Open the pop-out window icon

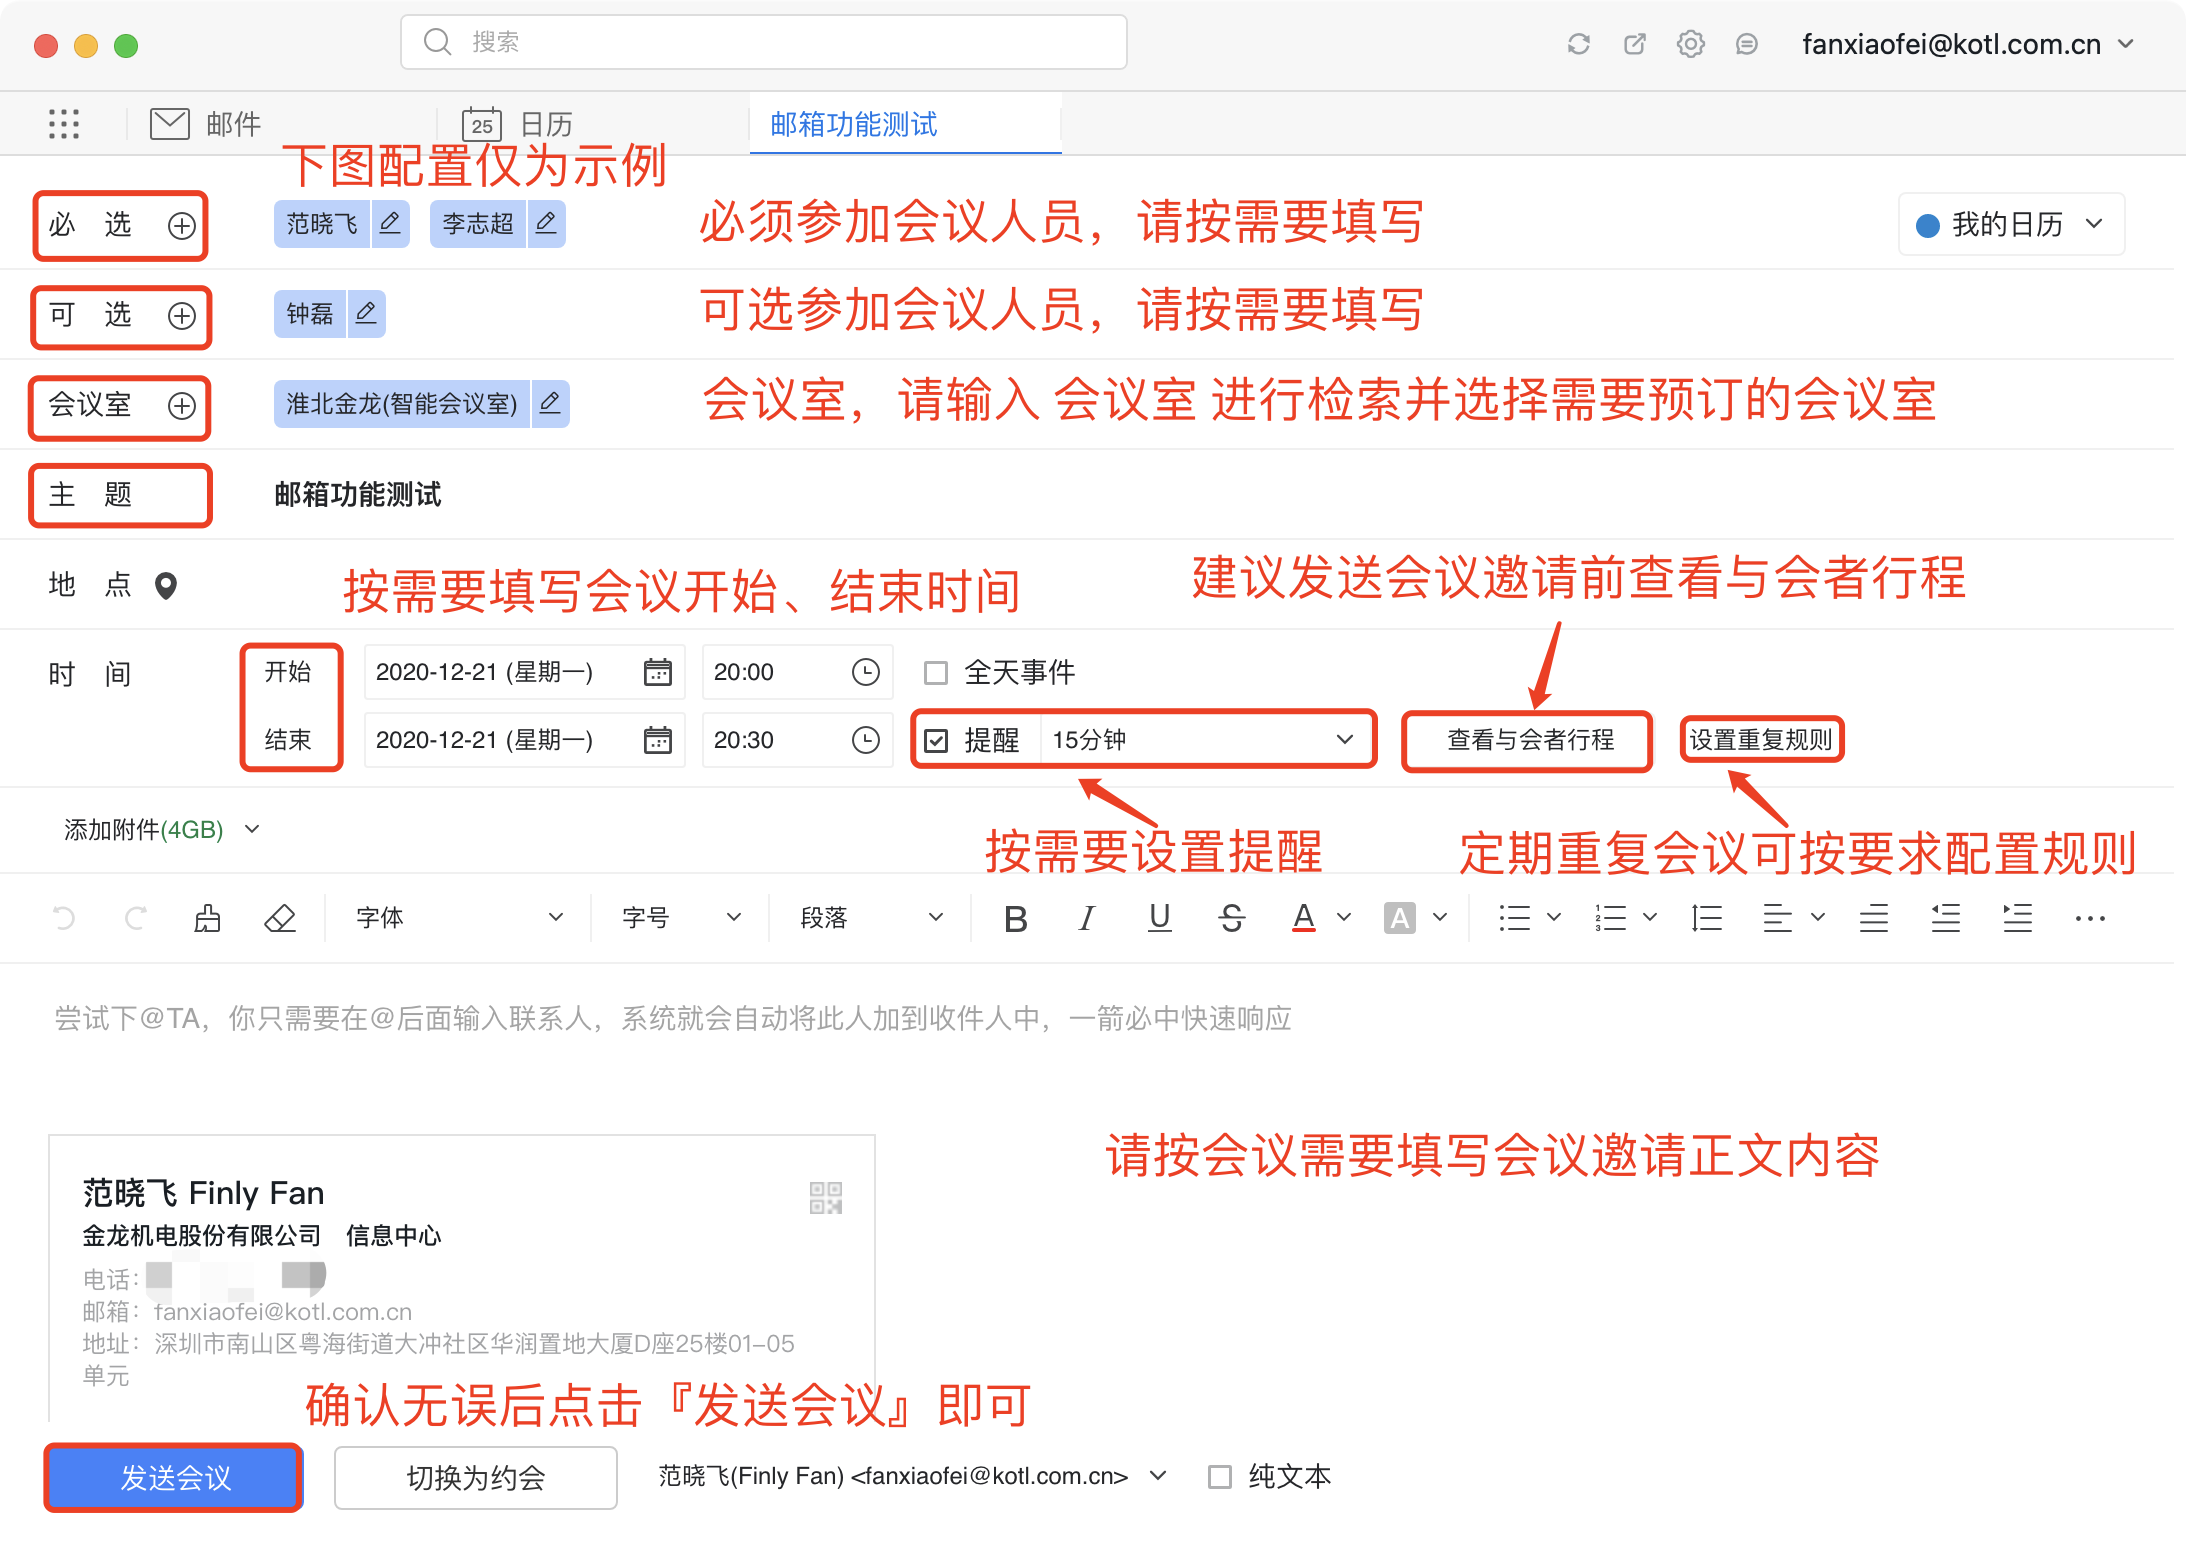coord(1635,44)
